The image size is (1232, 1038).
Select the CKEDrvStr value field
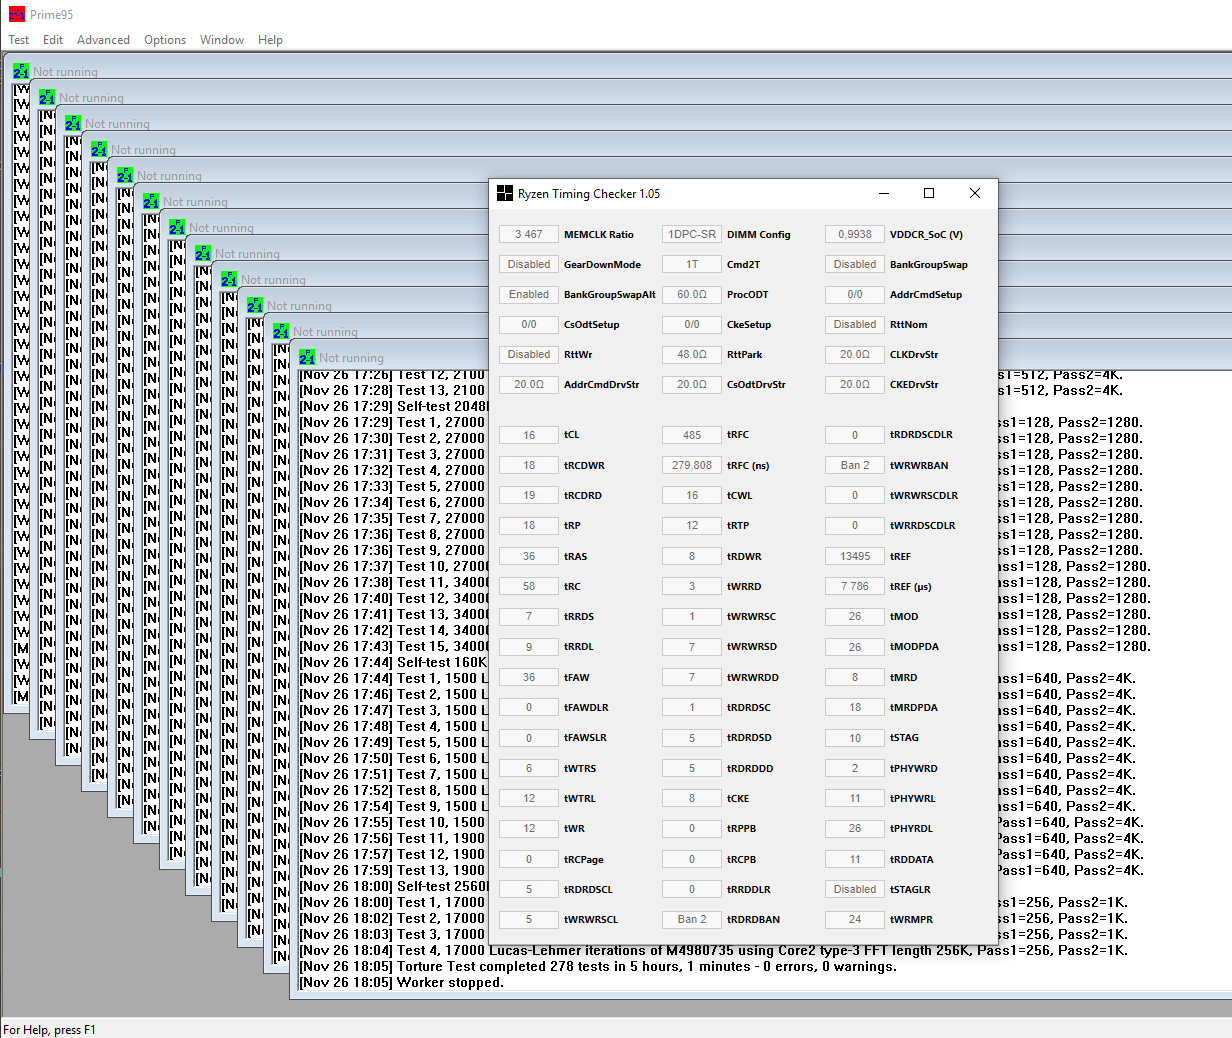coord(855,384)
